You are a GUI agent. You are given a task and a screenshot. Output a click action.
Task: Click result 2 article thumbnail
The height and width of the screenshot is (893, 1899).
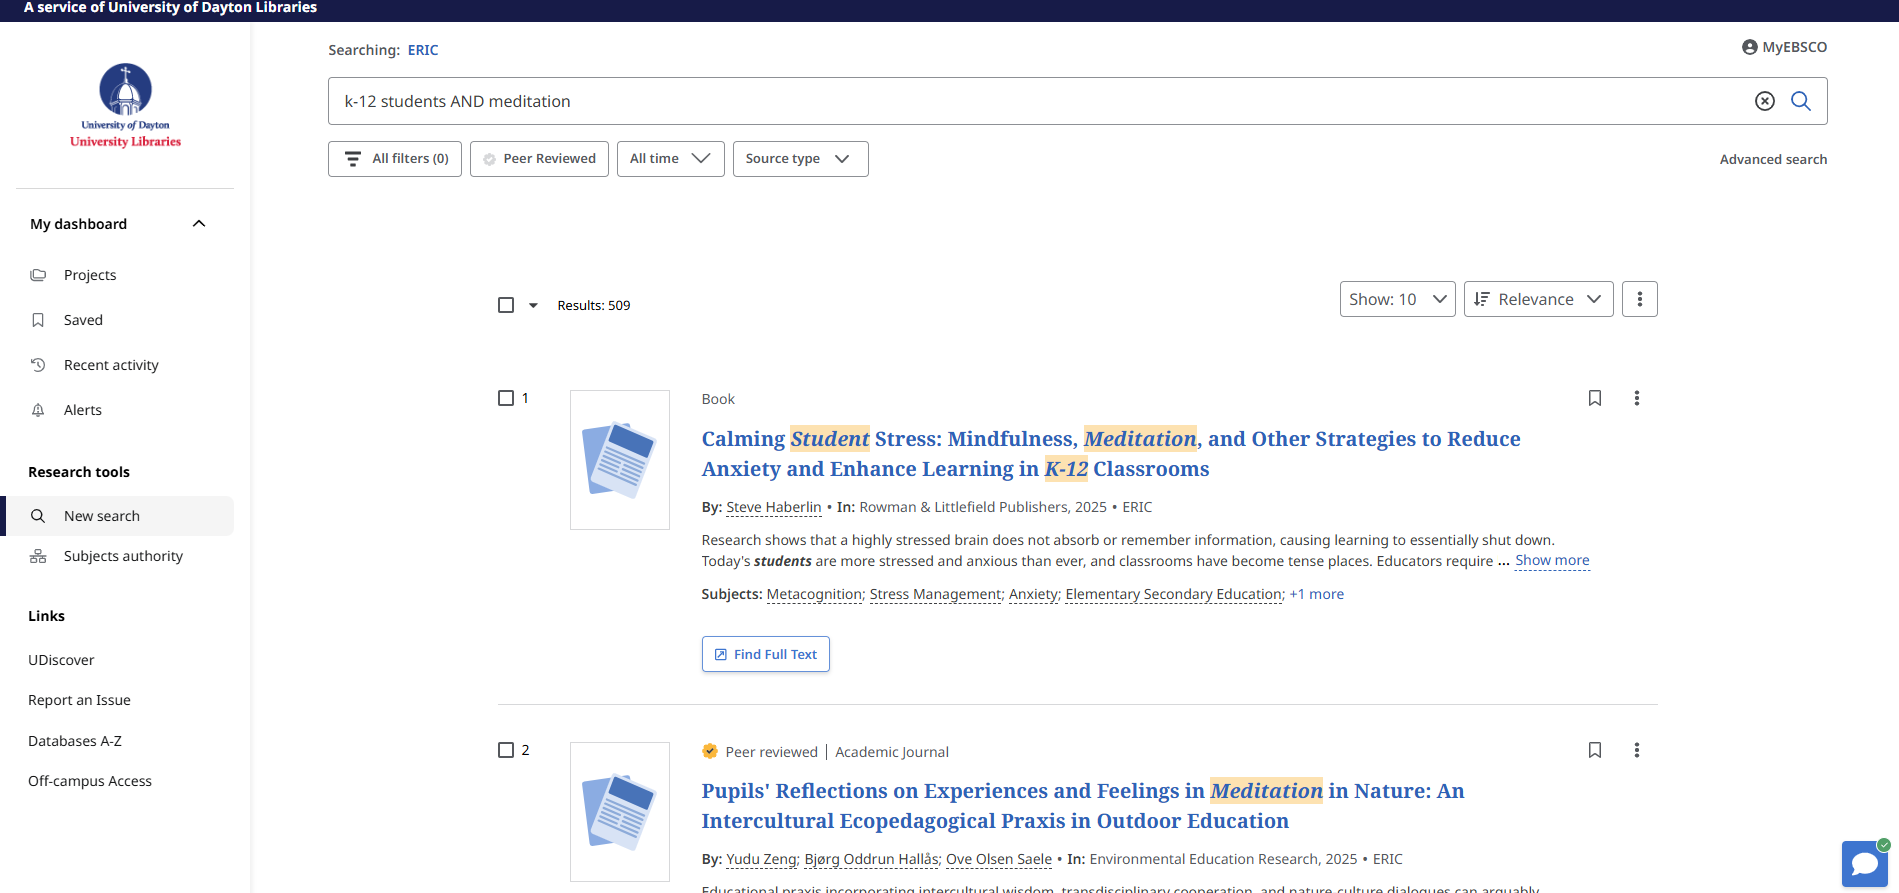click(620, 812)
